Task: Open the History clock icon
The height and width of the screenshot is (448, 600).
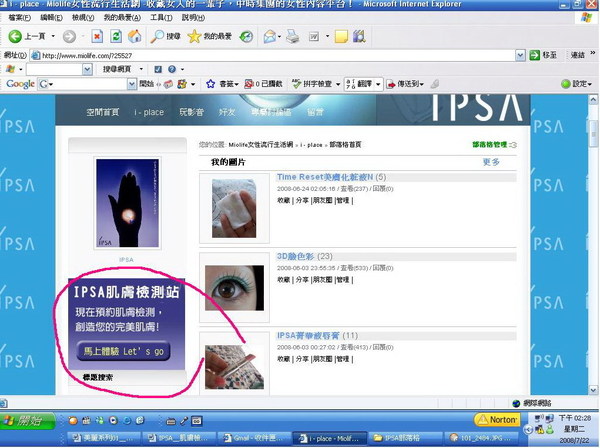Action: point(246,36)
